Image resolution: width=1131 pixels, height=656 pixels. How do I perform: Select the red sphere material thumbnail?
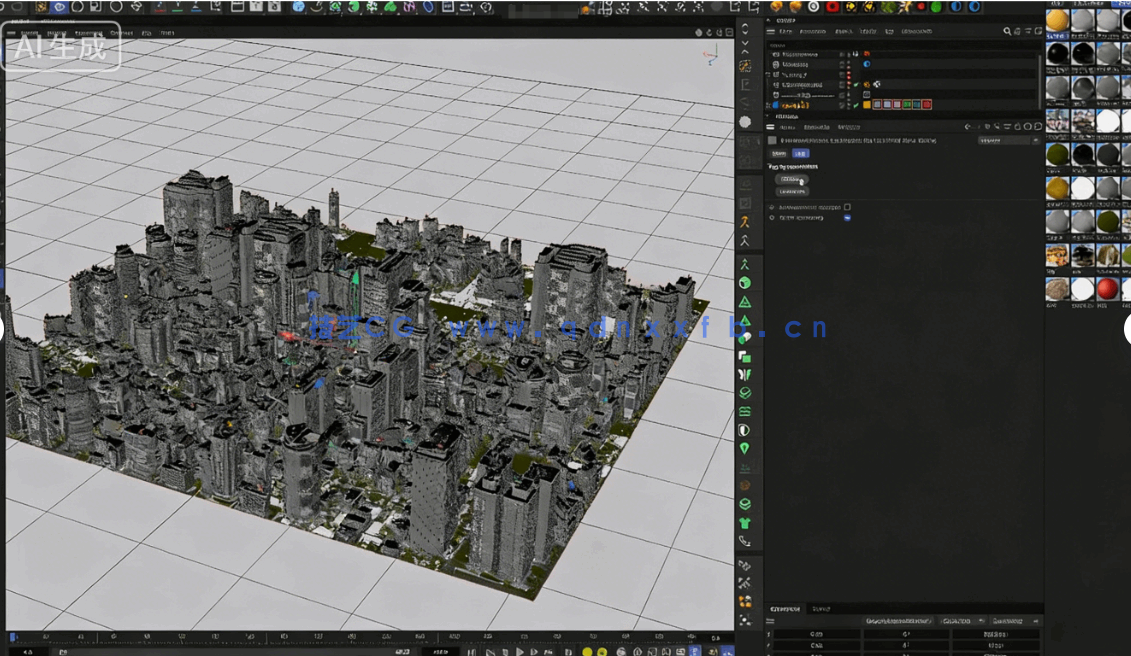tap(1106, 290)
